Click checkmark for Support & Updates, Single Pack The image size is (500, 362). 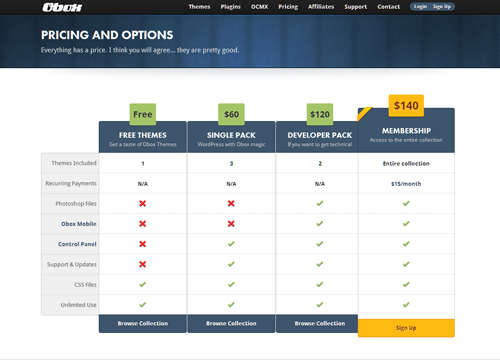[231, 264]
